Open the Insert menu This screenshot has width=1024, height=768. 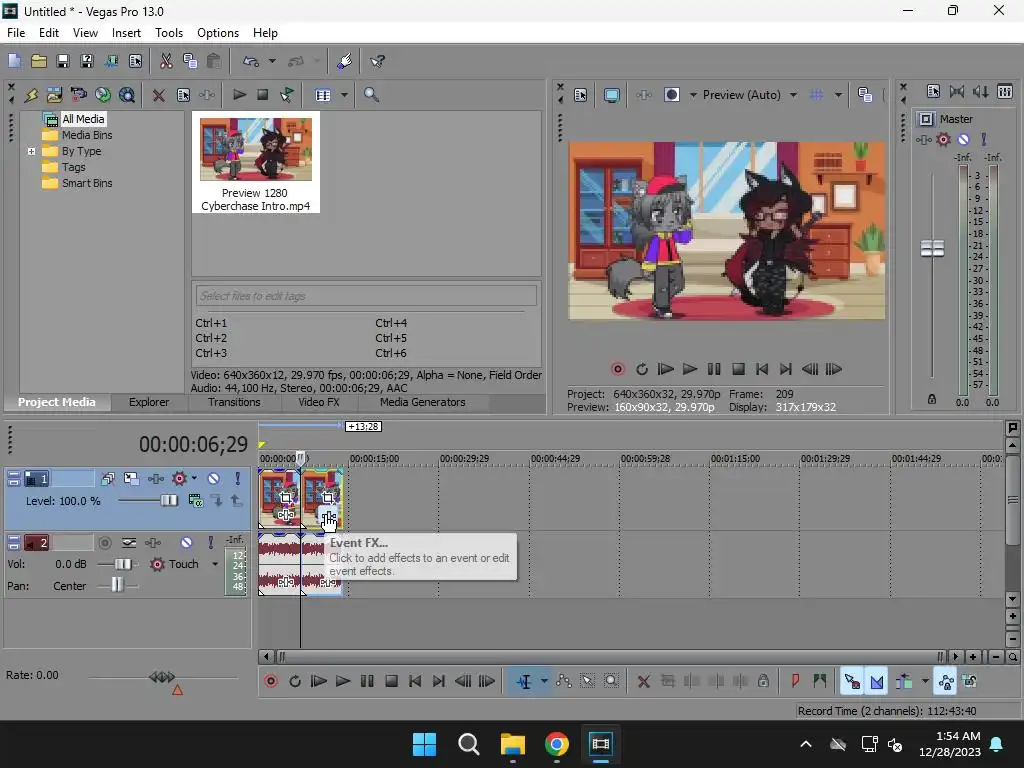click(126, 33)
